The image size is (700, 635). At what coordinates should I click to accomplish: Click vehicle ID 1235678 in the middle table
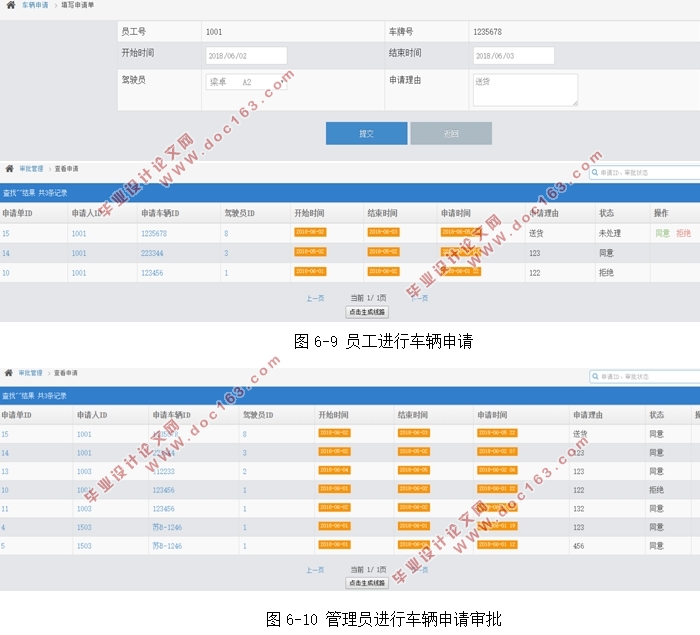pos(154,233)
